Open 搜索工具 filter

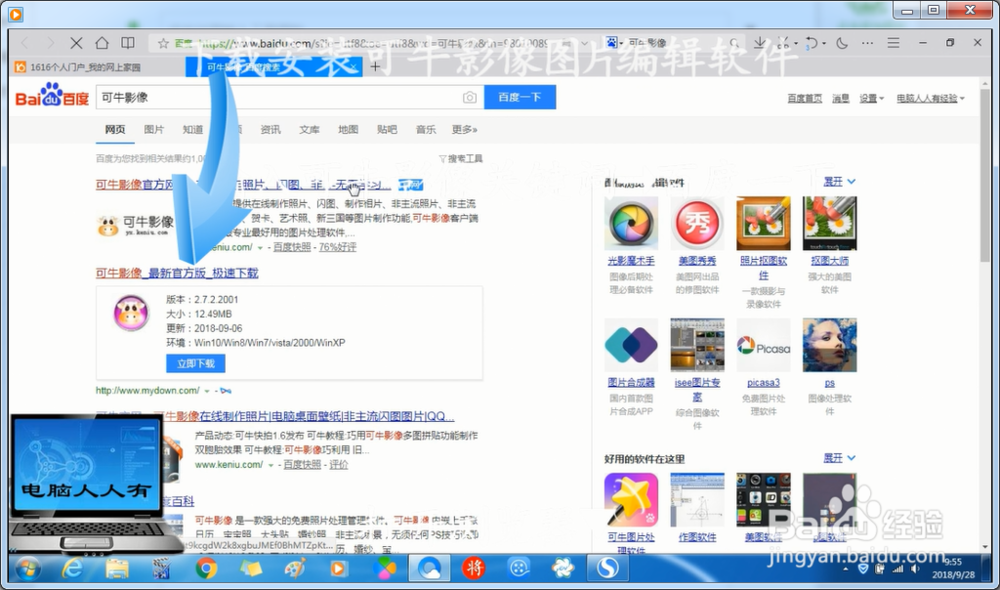click(x=460, y=158)
